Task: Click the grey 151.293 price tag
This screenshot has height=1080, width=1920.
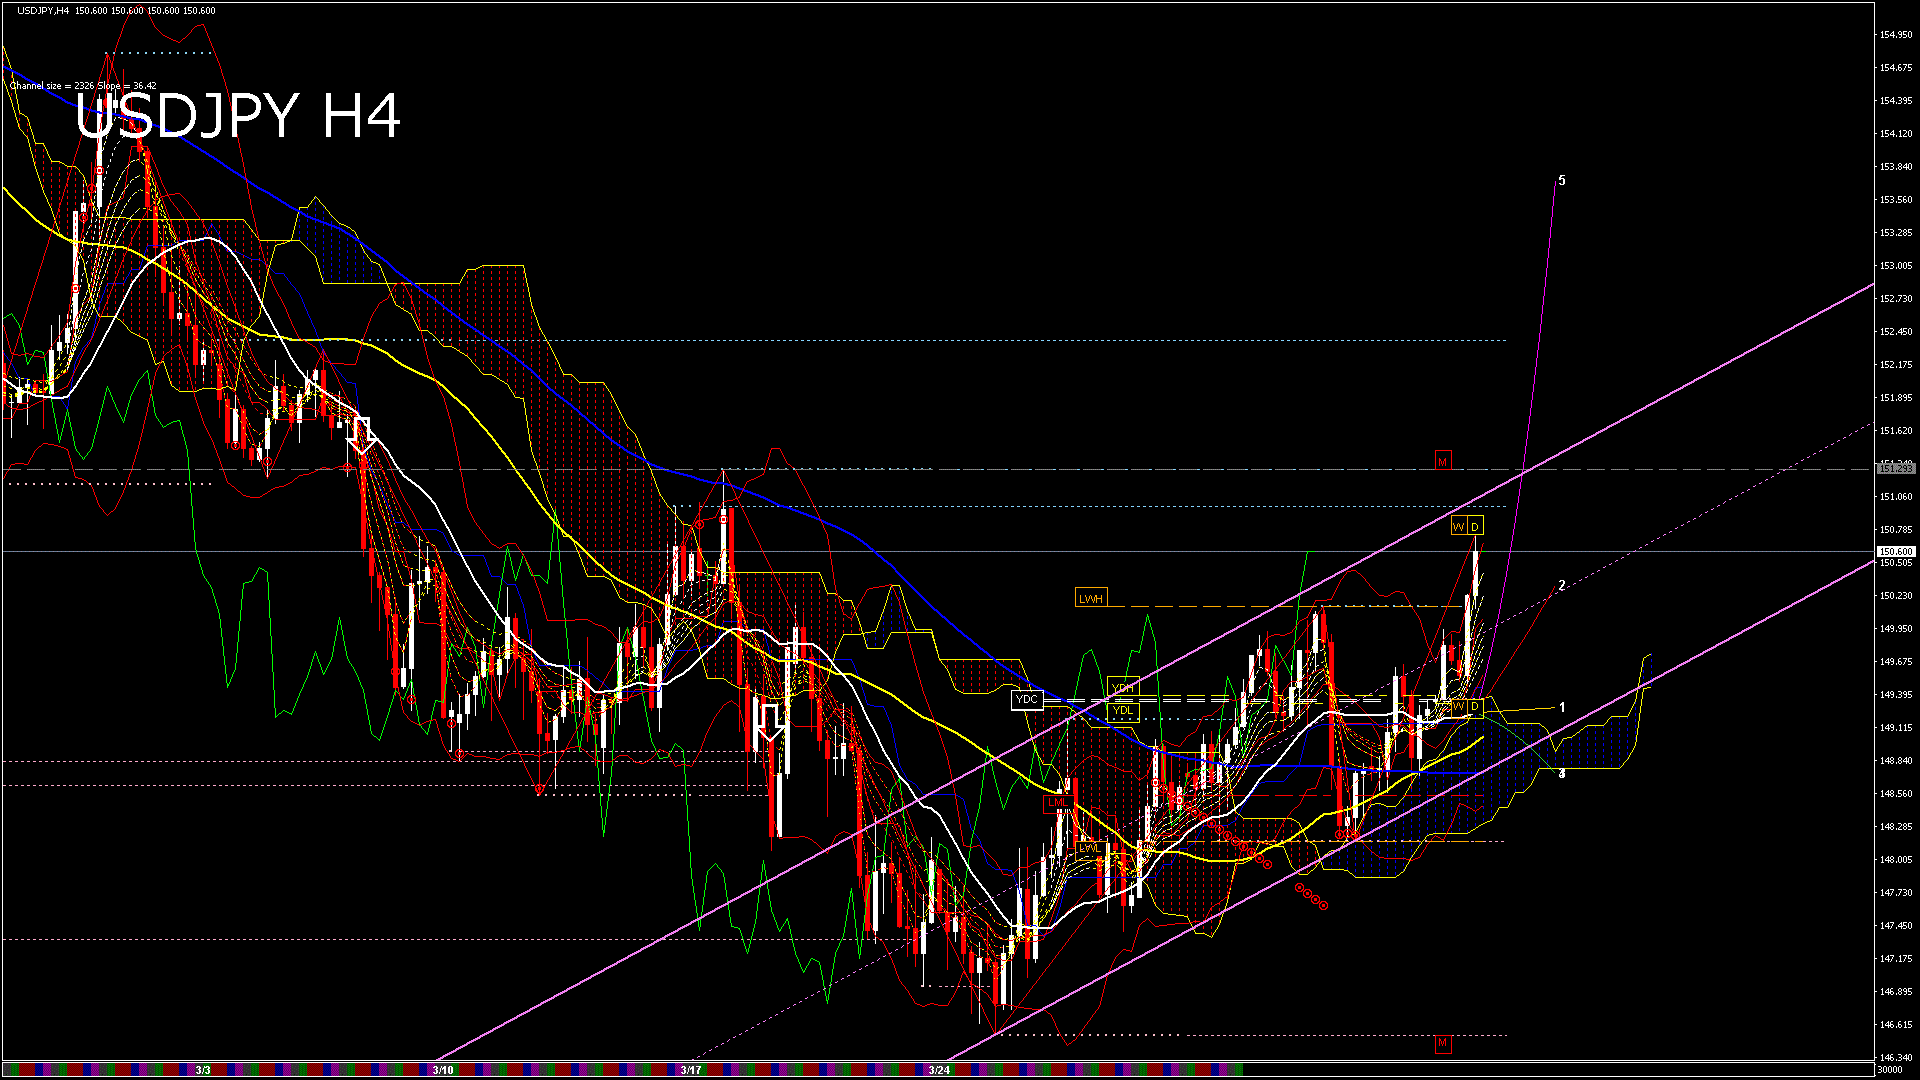Action: tap(1896, 468)
